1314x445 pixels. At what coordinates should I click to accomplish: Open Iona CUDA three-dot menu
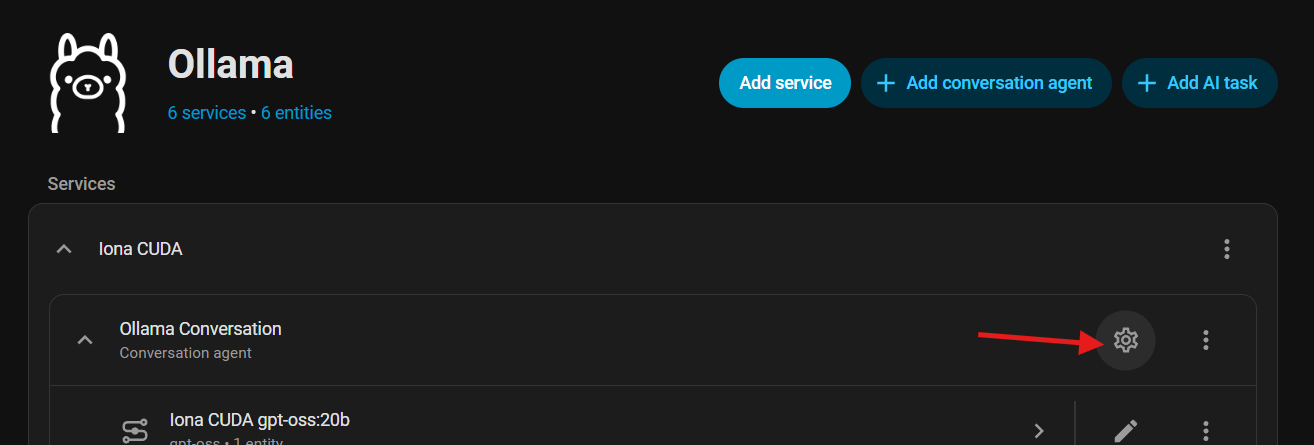point(1227,249)
